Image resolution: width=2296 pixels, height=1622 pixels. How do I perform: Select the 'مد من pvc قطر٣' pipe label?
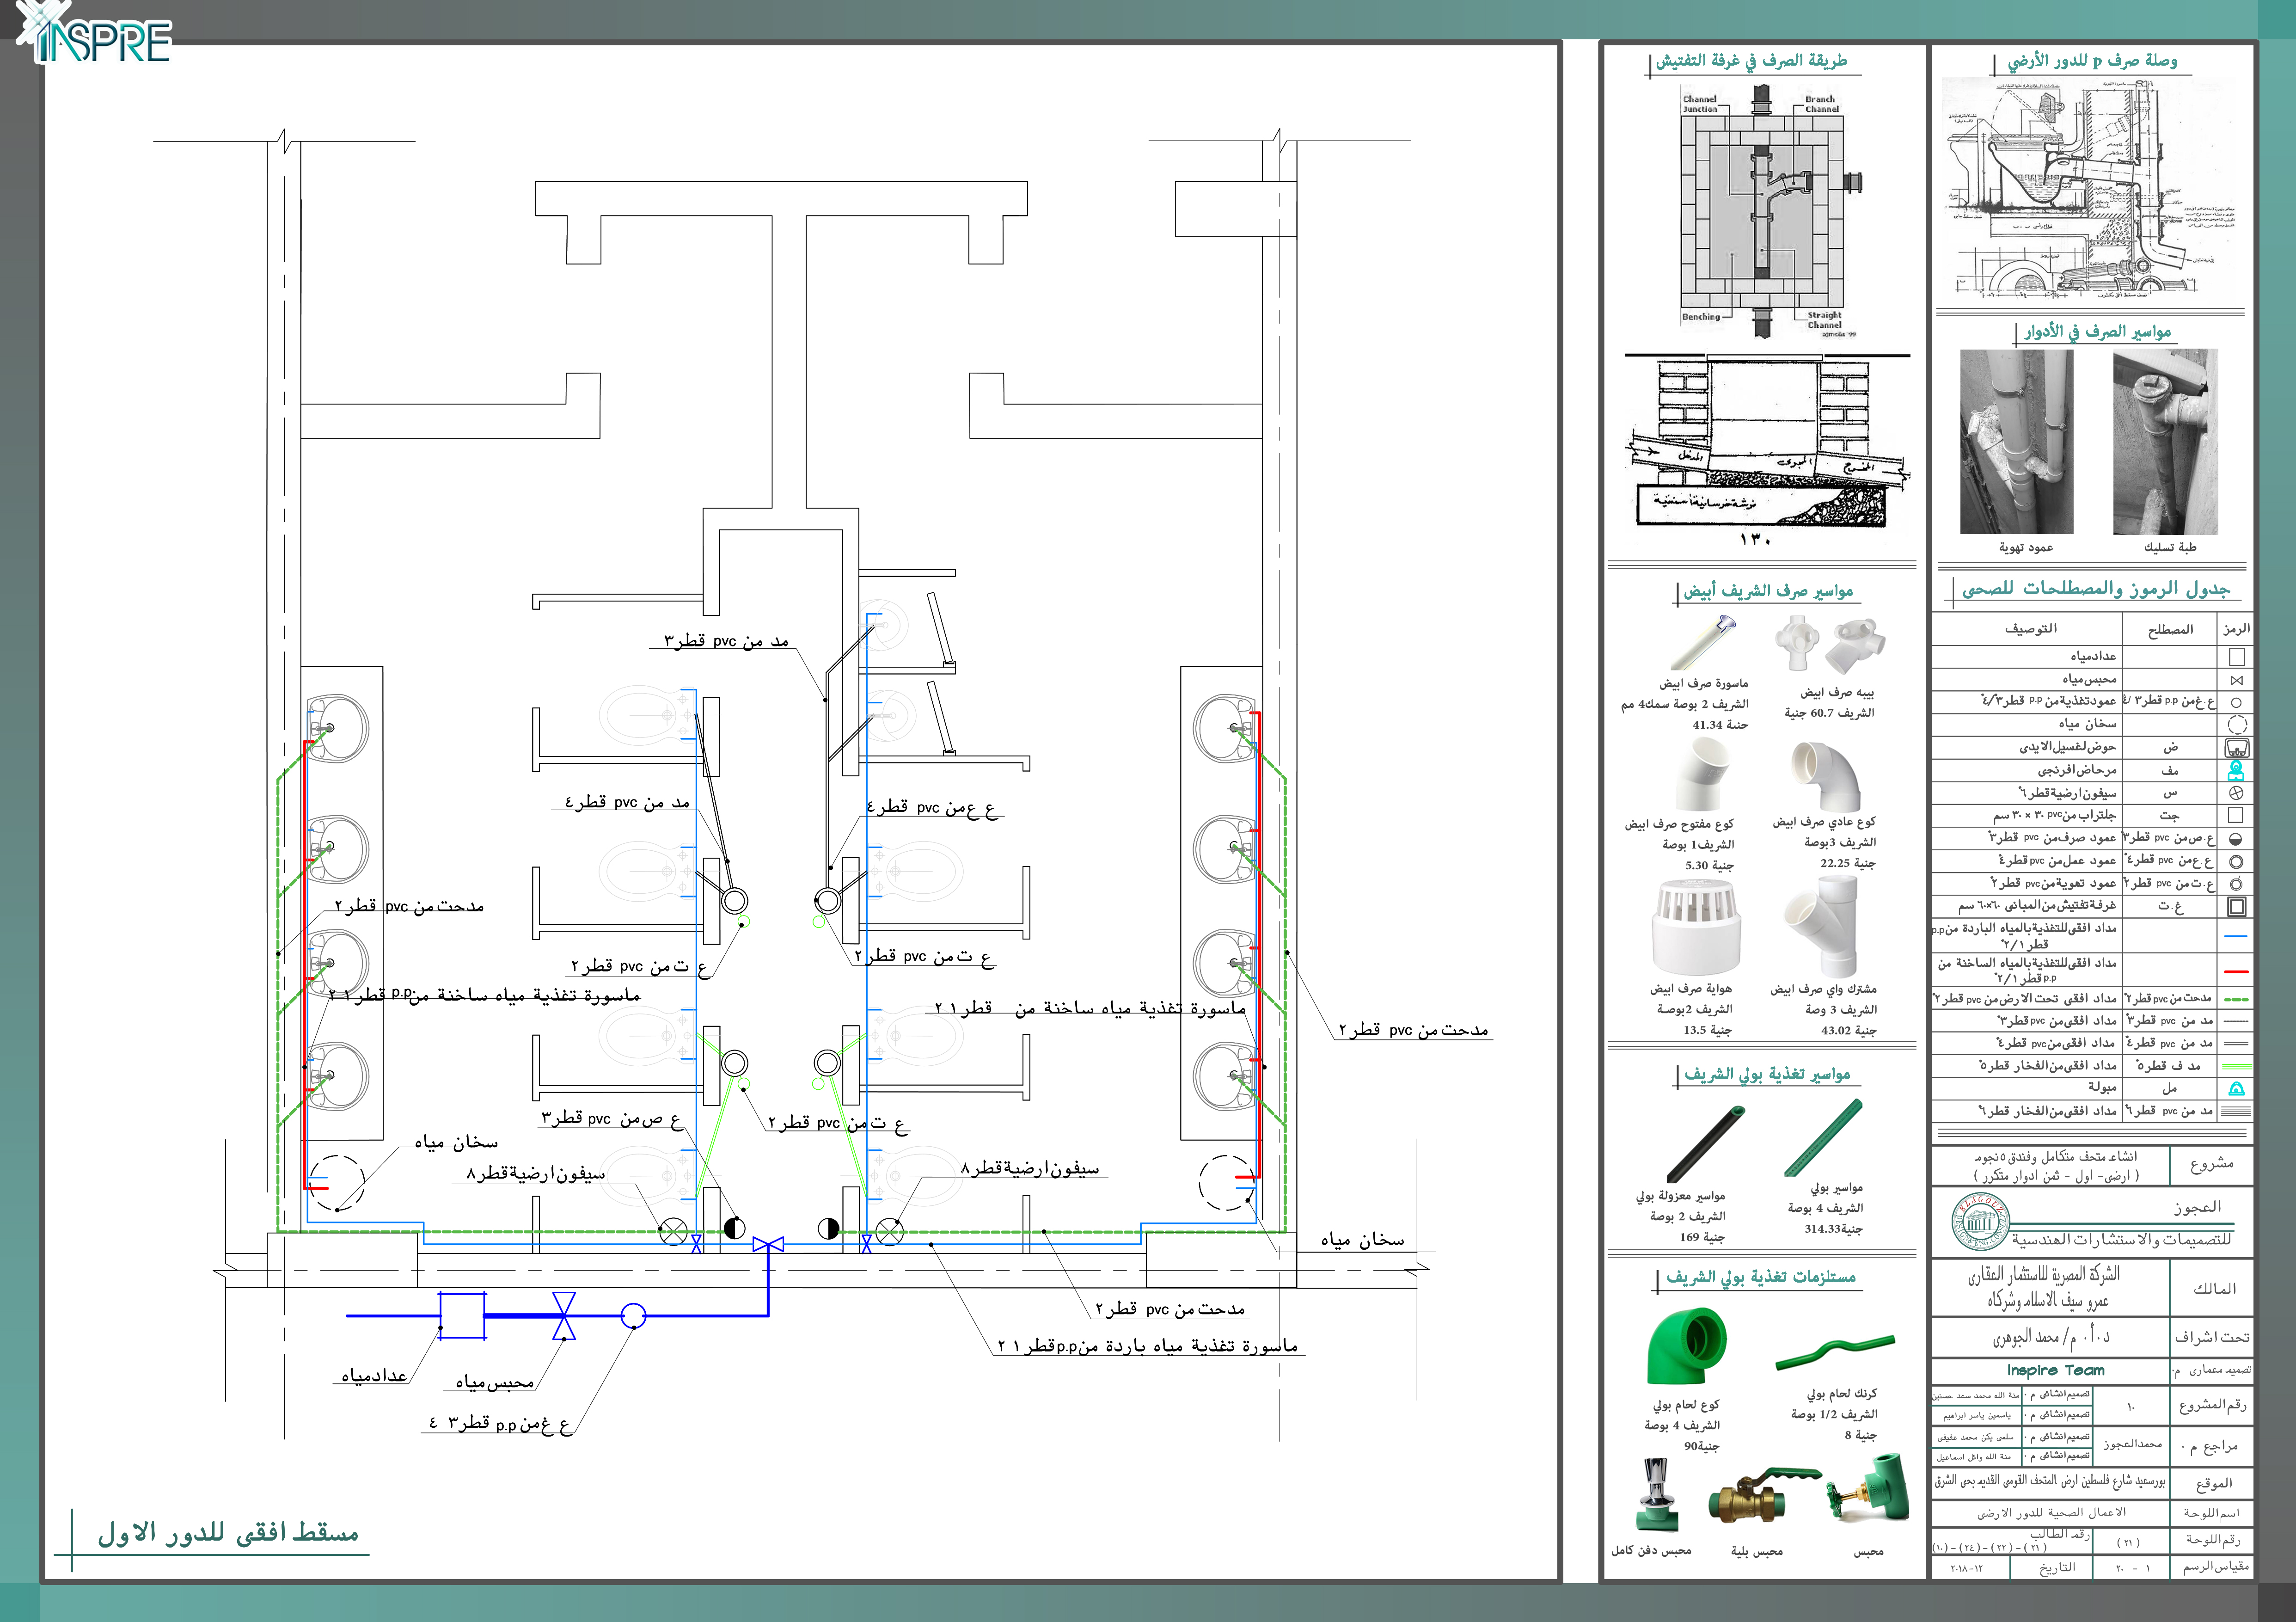tap(726, 640)
